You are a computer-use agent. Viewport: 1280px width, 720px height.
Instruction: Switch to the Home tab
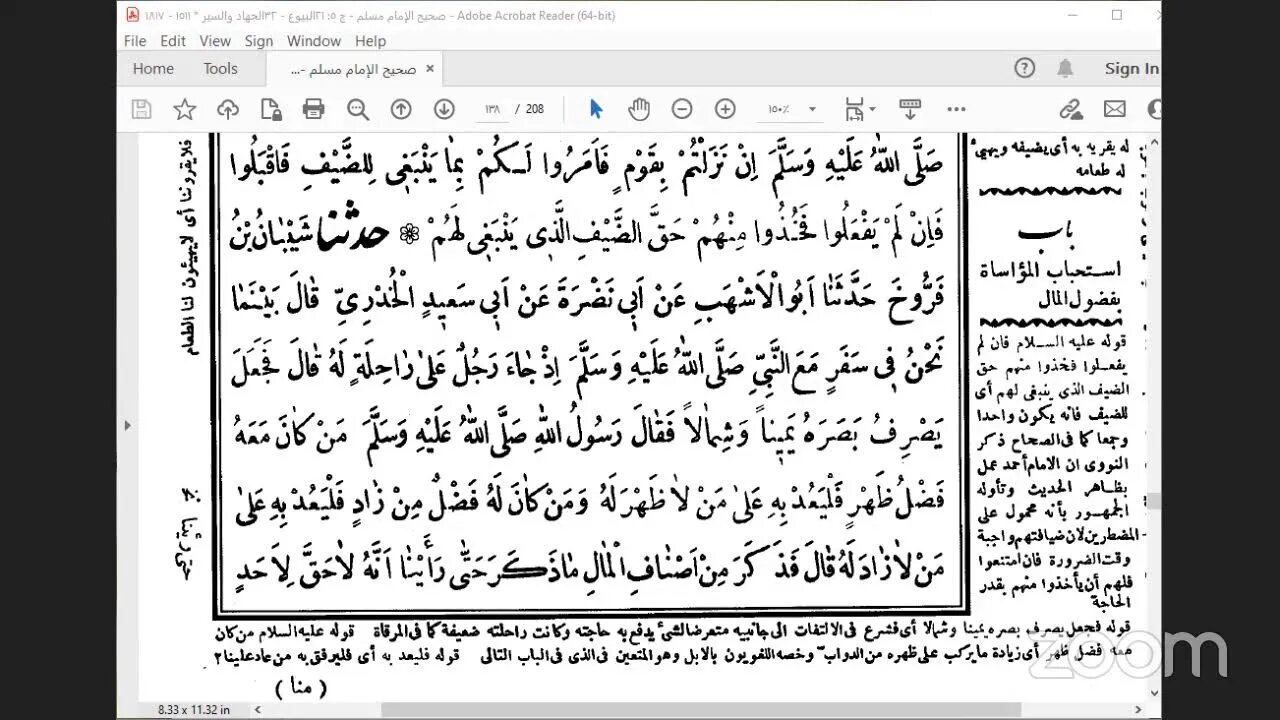[153, 68]
